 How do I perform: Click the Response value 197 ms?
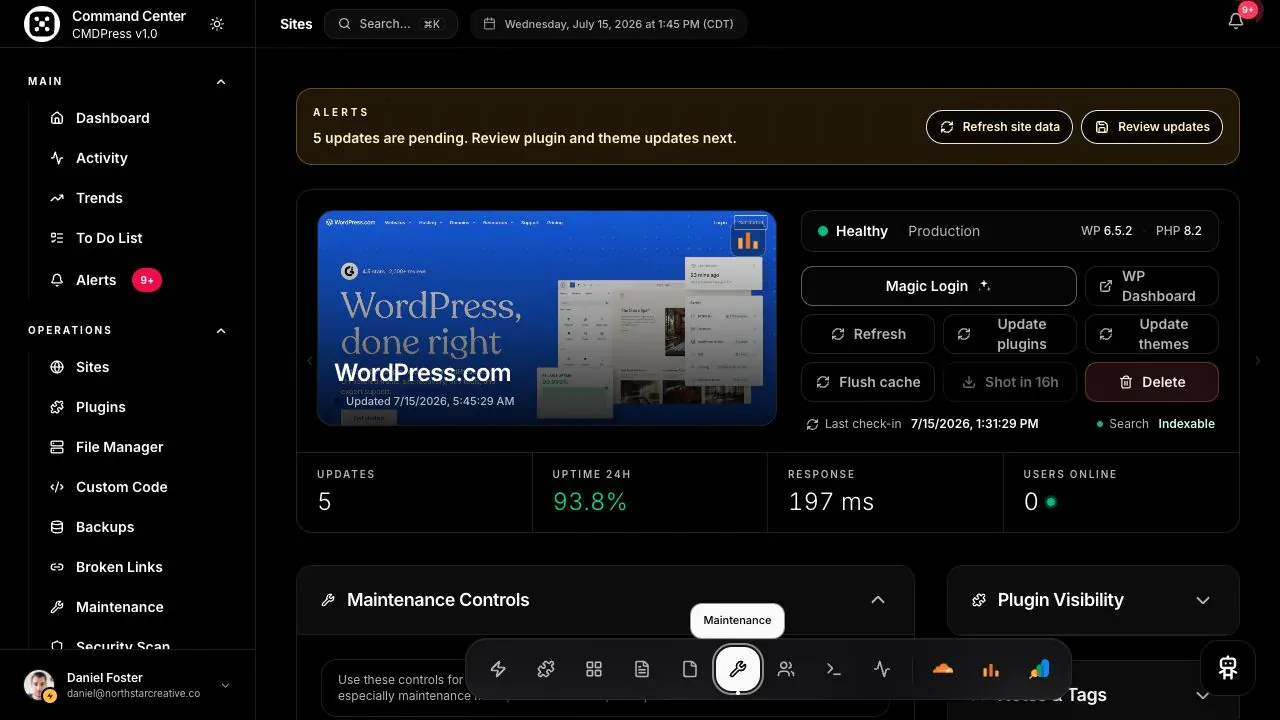tap(831, 502)
